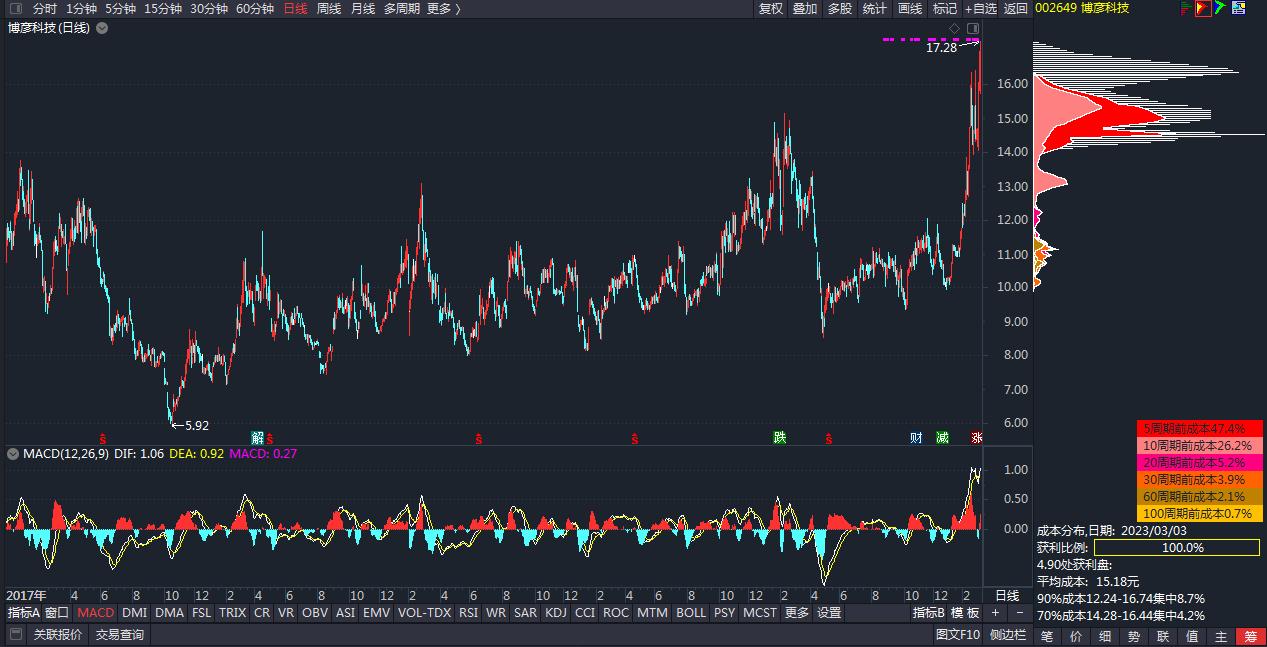Image resolution: width=1267 pixels, height=647 pixels.
Task: Click the blue panel icon at top right
Action: click(x=1239, y=9)
